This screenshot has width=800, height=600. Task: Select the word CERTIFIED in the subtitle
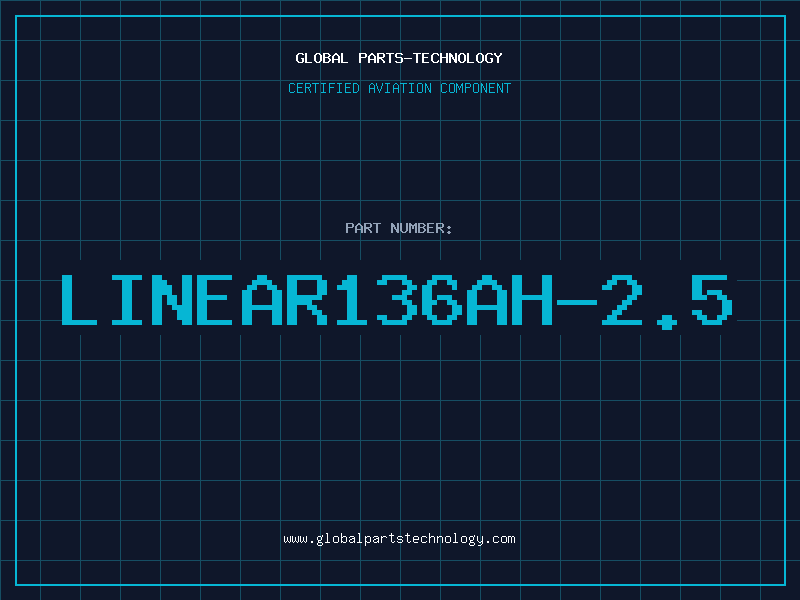[x=324, y=88]
